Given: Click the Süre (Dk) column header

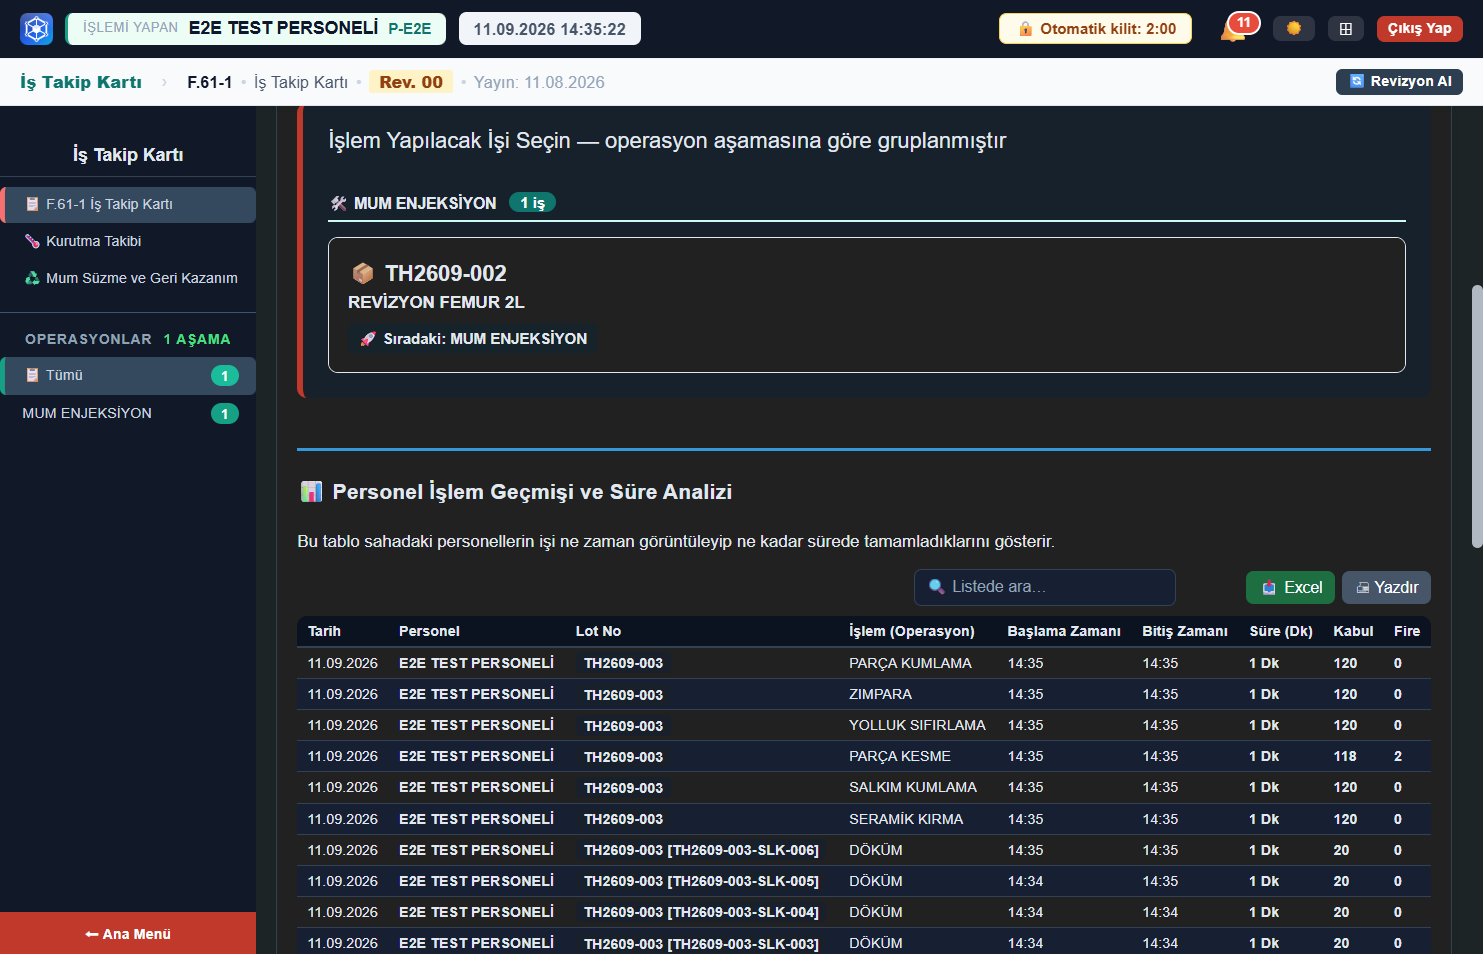Looking at the screenshot, I should [1280, 631].
